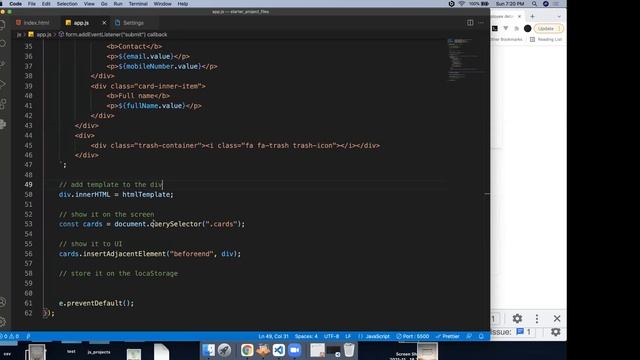Change encoding via UTF-8 status item
640x360 pixels.
pyautogui.click(x=331, y=336)
